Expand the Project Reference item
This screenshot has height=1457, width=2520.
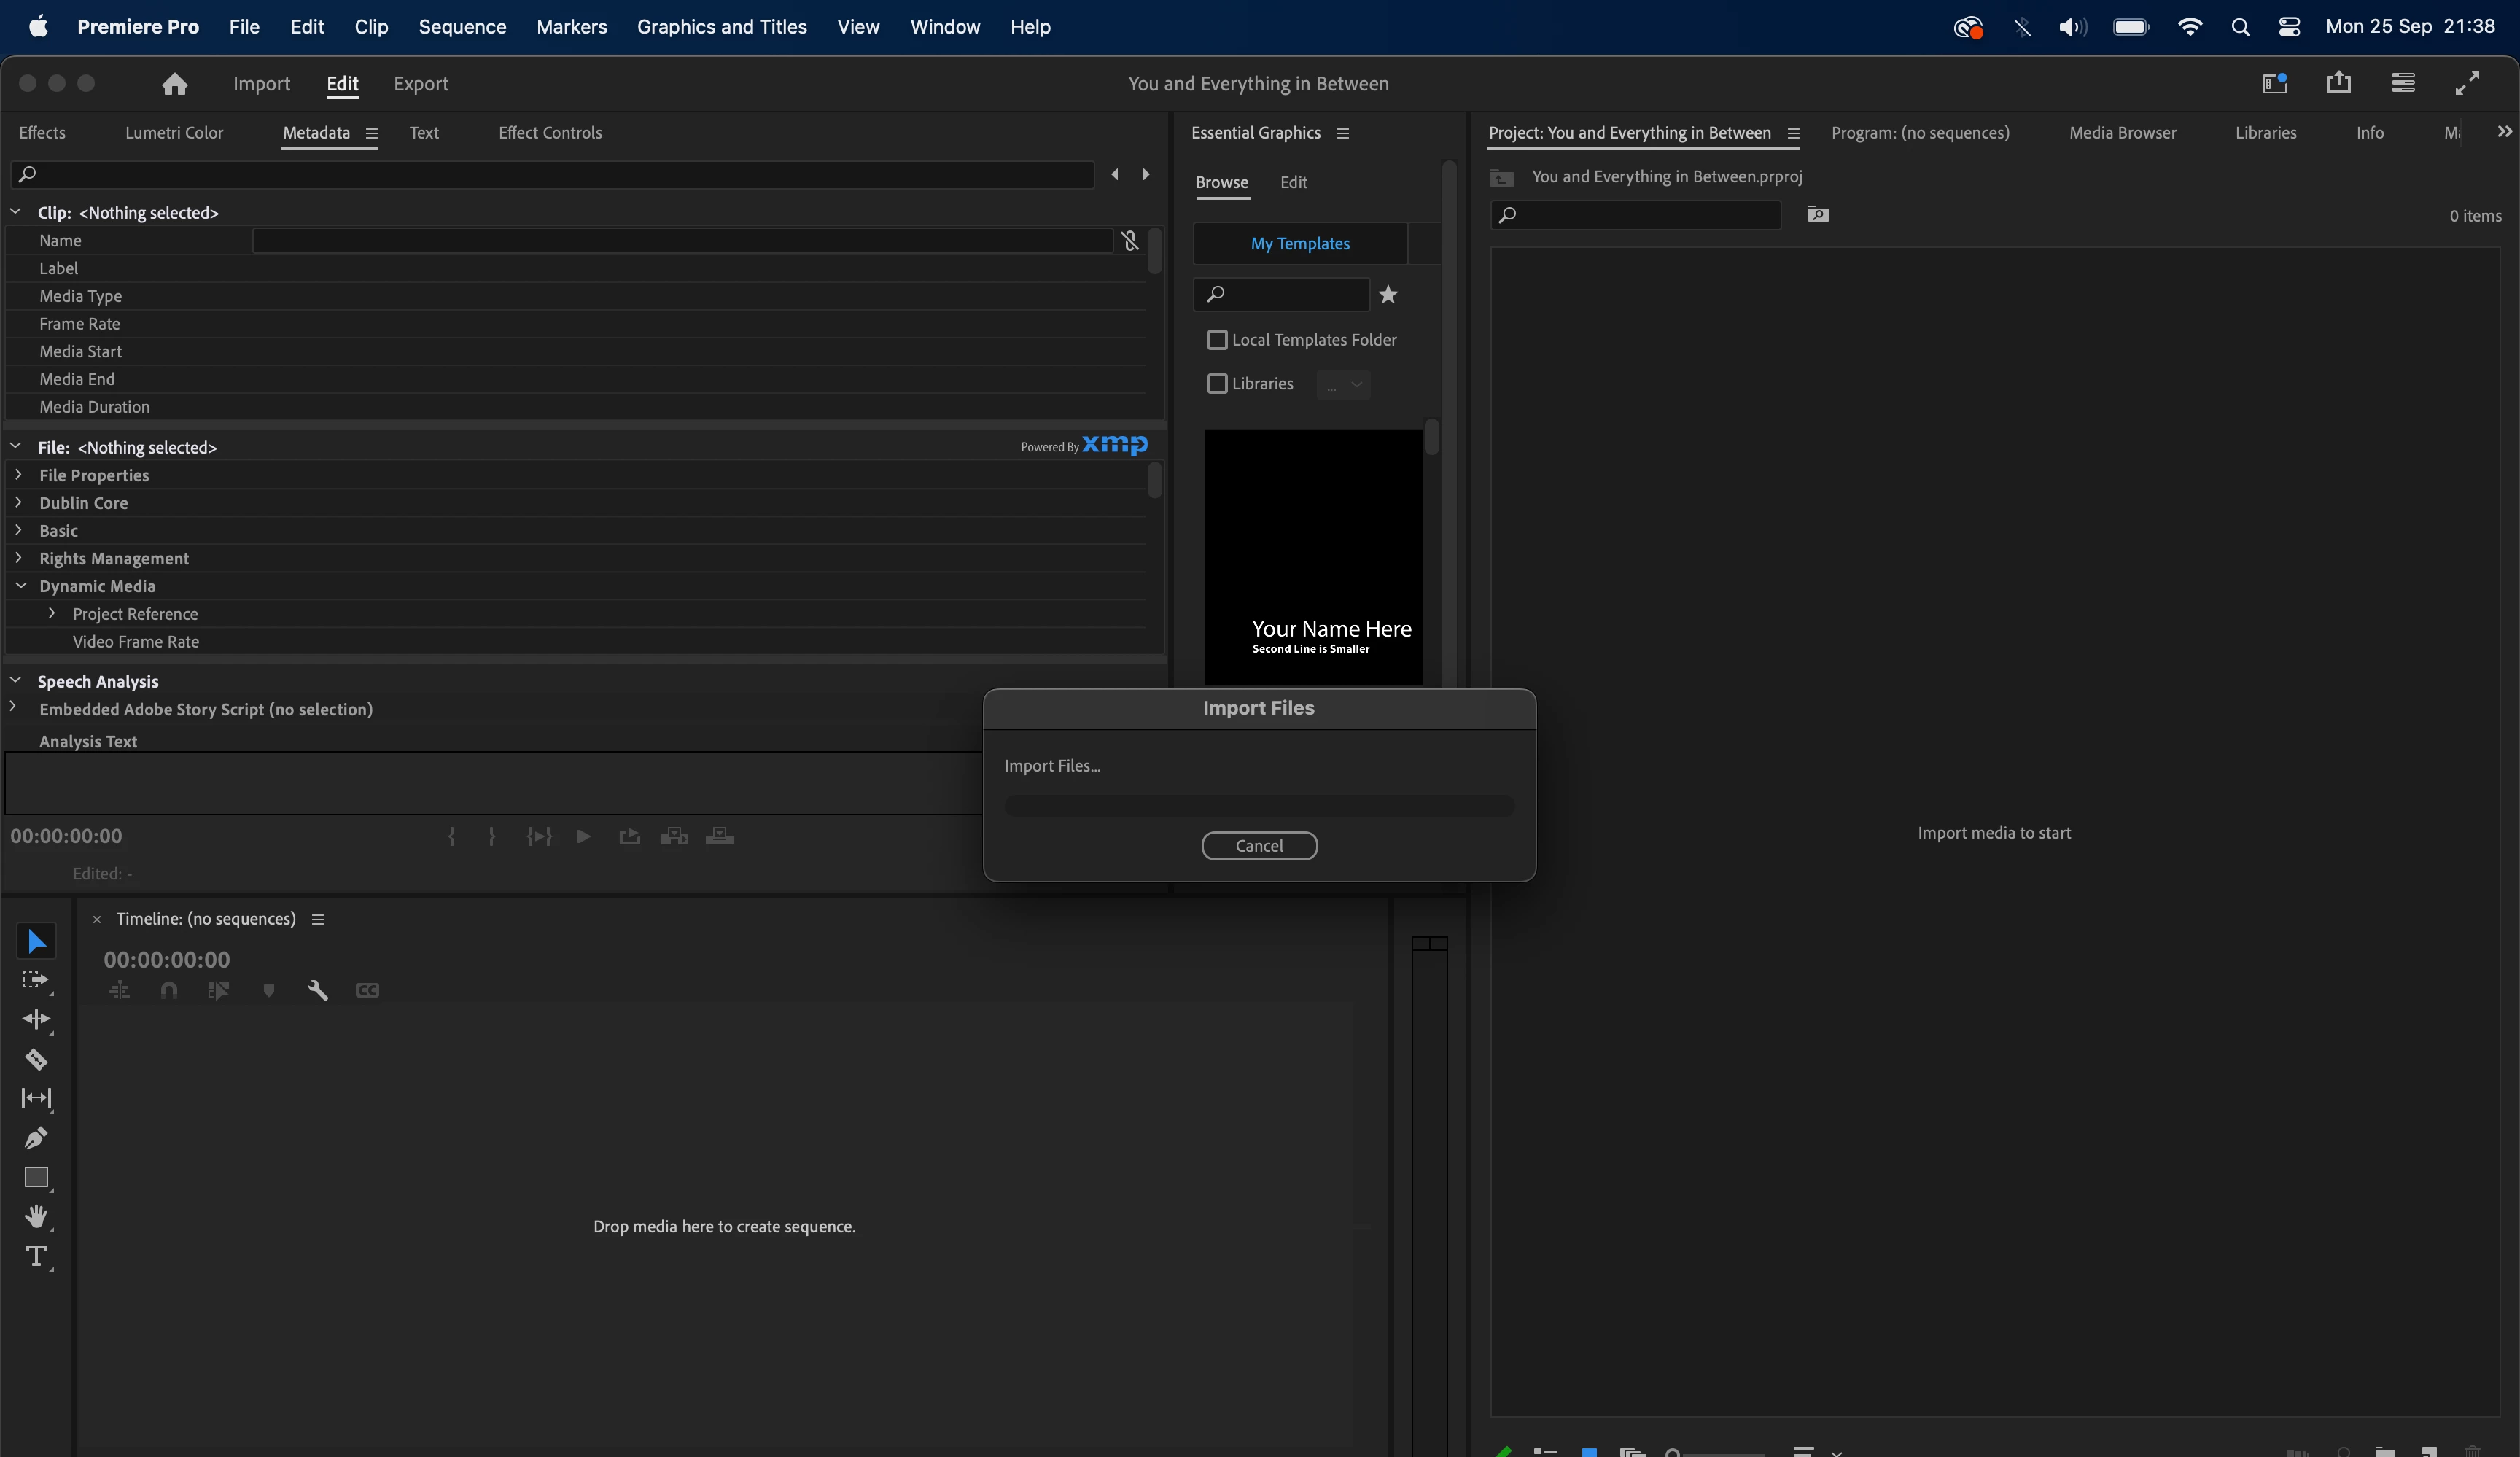pos(52,613)
